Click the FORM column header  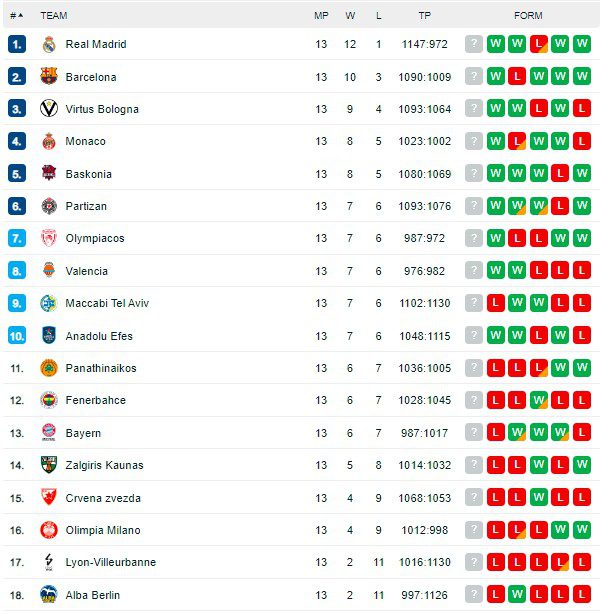(x=528, y=16)
